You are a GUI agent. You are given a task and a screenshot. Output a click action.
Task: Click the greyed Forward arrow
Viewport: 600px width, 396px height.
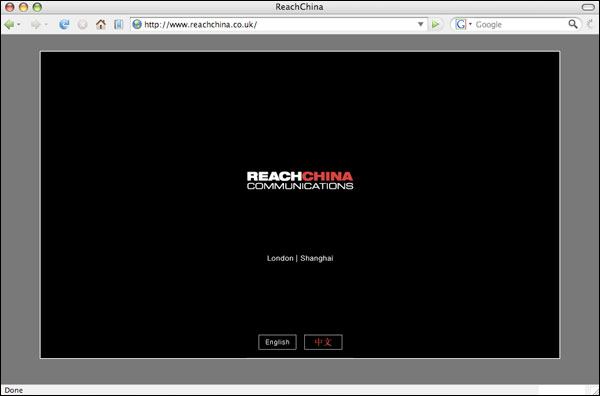click(36, 24)
